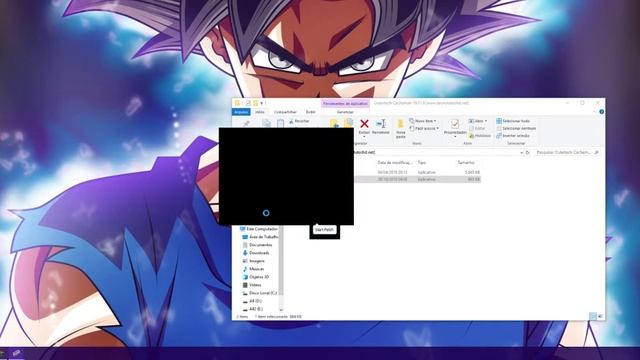Click the Tamanho column header
Screen dimensions: 640x360
point(466,162)
